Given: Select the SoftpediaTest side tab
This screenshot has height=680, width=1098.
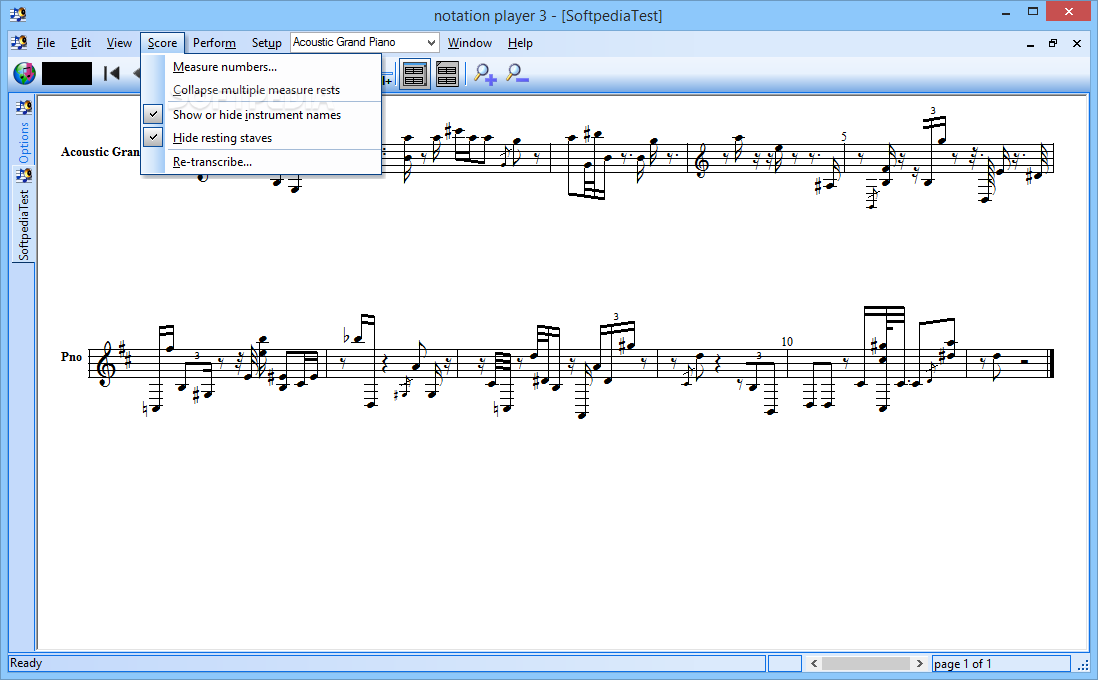Looking at the screenshot, I should pos(24,214).
